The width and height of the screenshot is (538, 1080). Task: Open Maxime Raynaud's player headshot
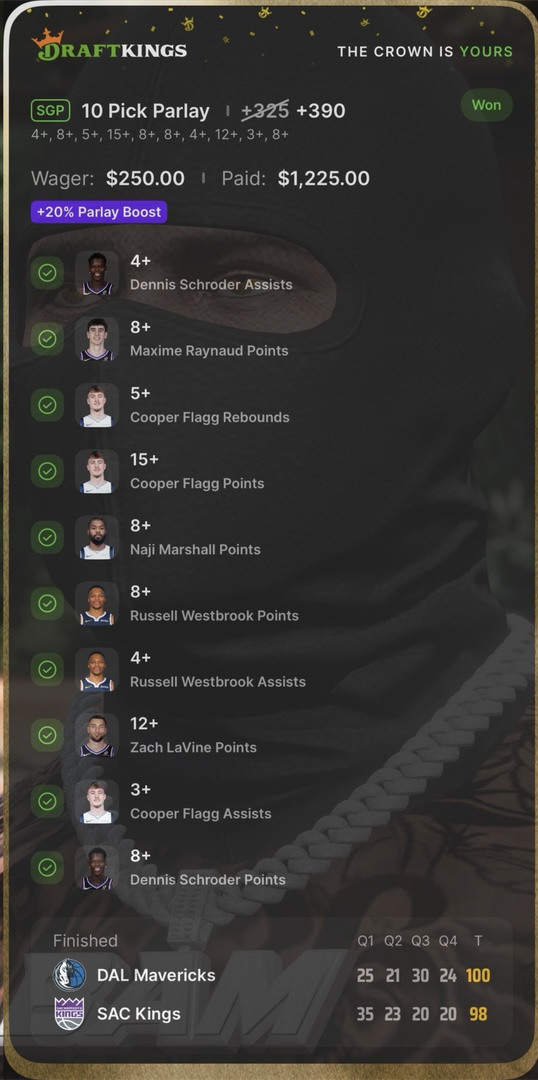click(97, 339)
